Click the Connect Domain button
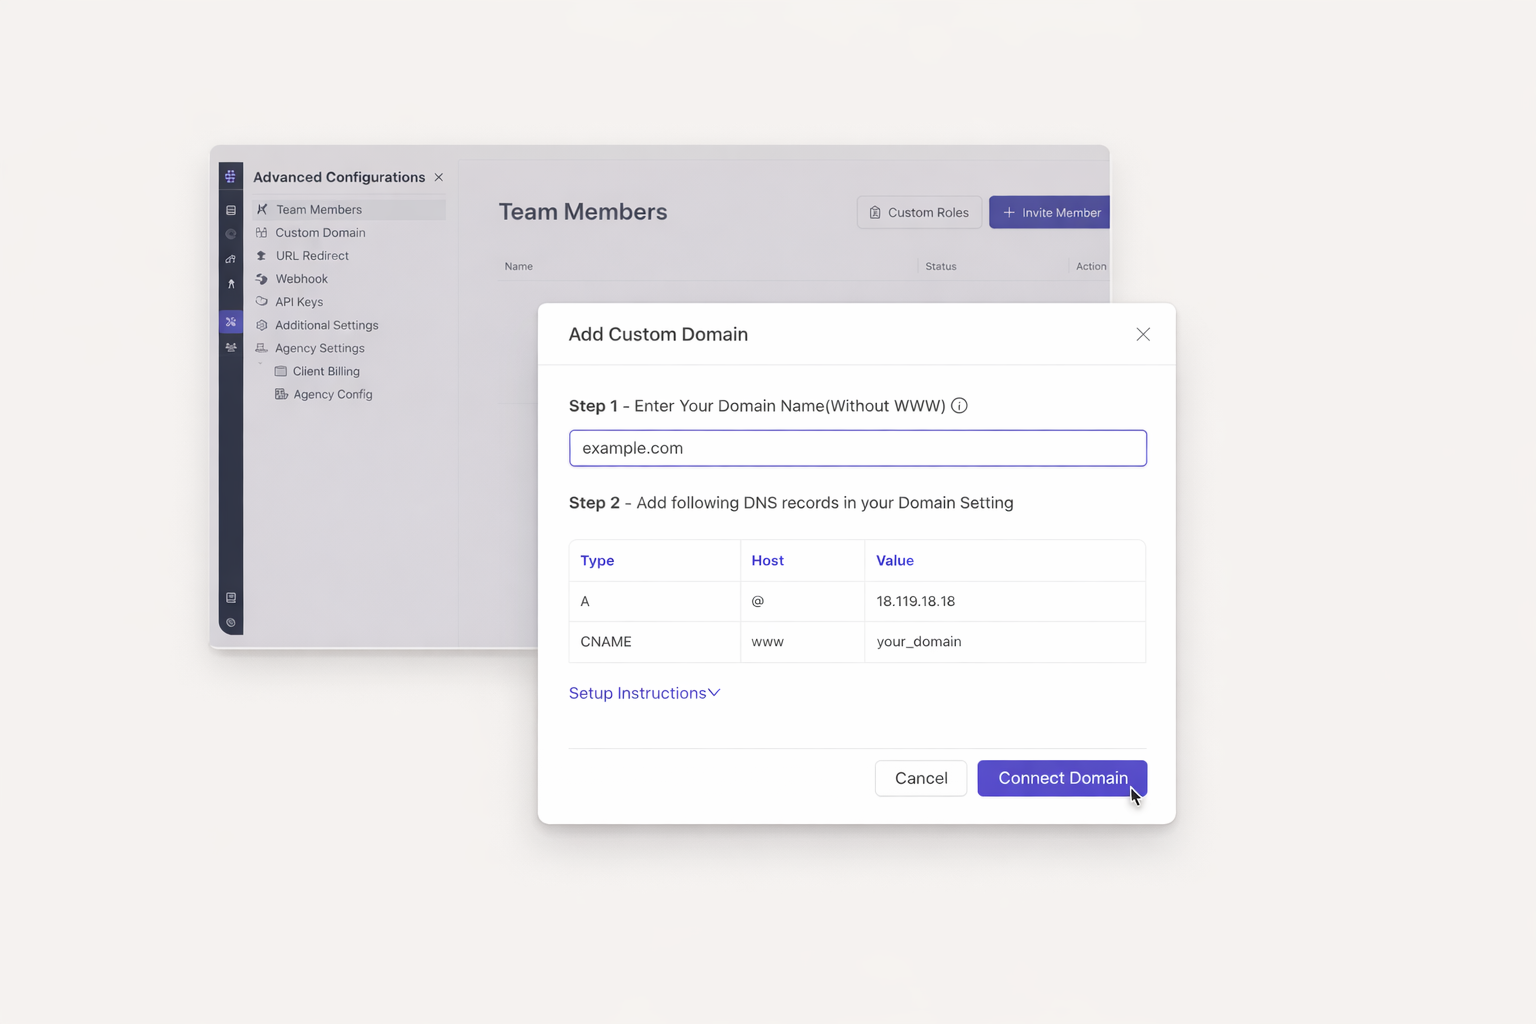Image resolution: width=1536 pixels, height=1024 pixels. point(1061,778)
